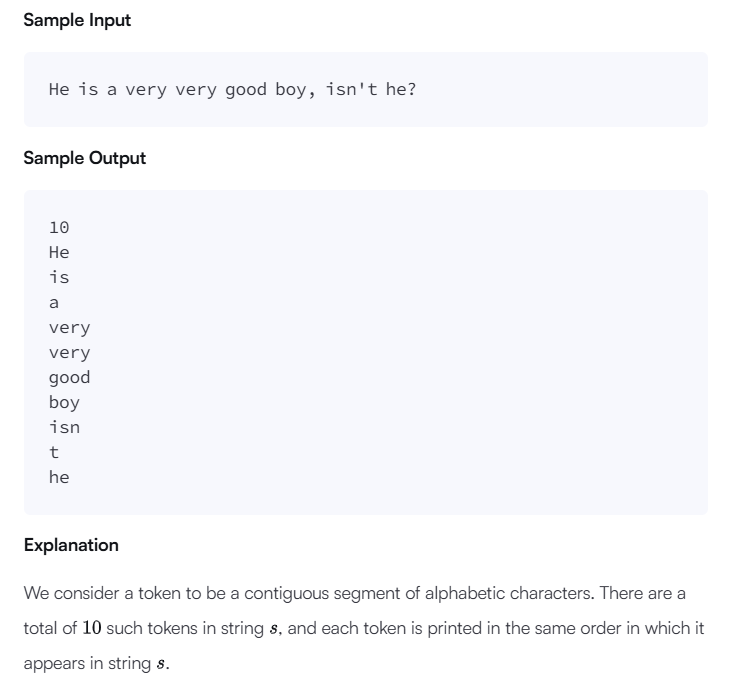Click the word "good" in the sample input

coord(245,89)
